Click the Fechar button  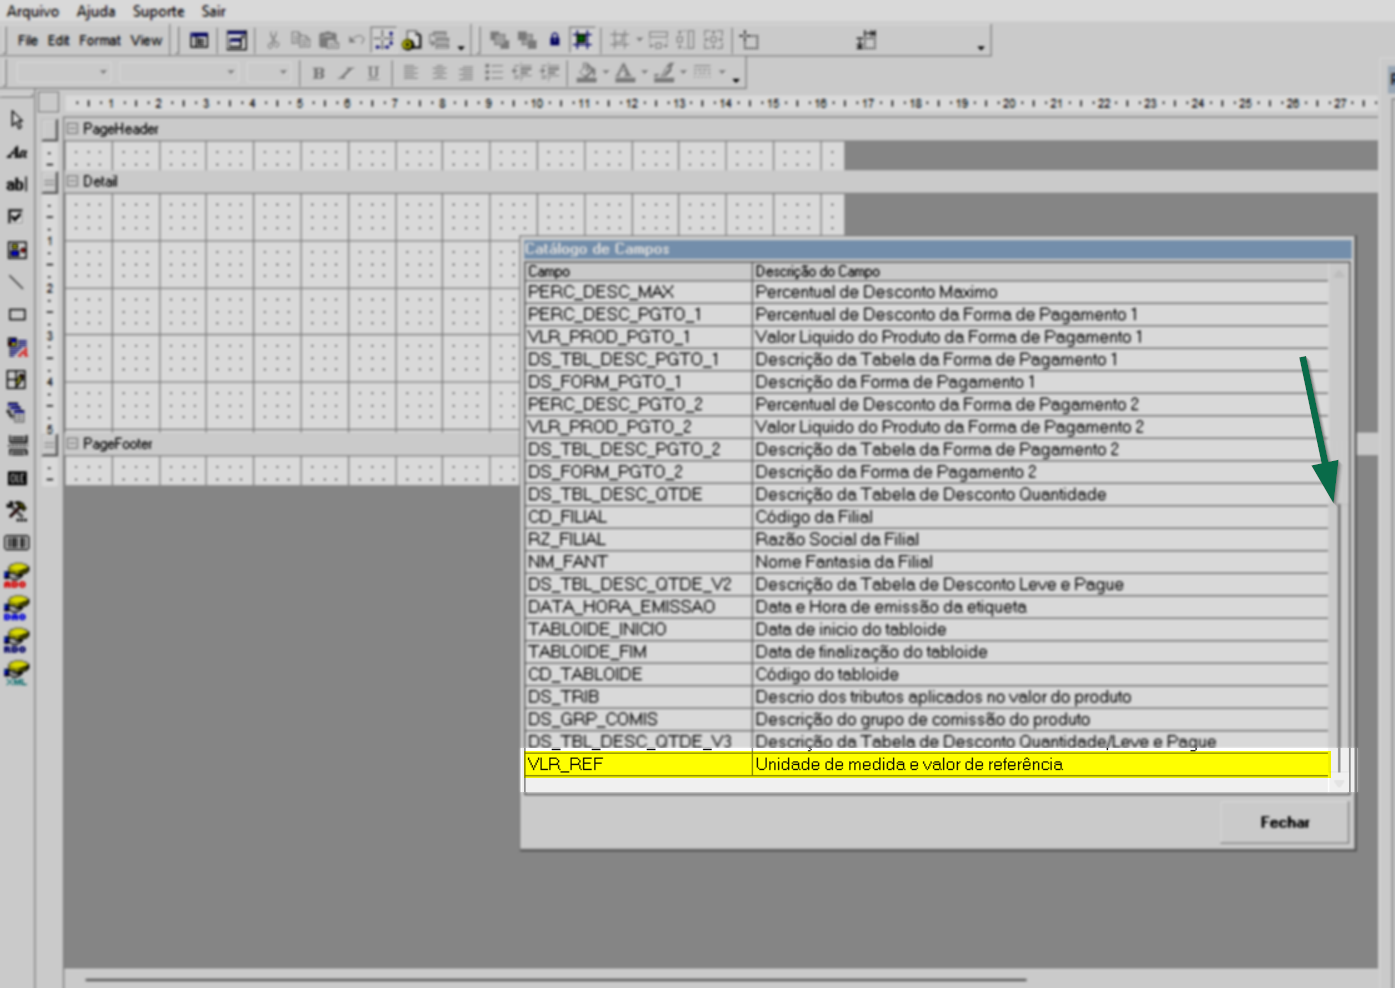coord(1284,822)
